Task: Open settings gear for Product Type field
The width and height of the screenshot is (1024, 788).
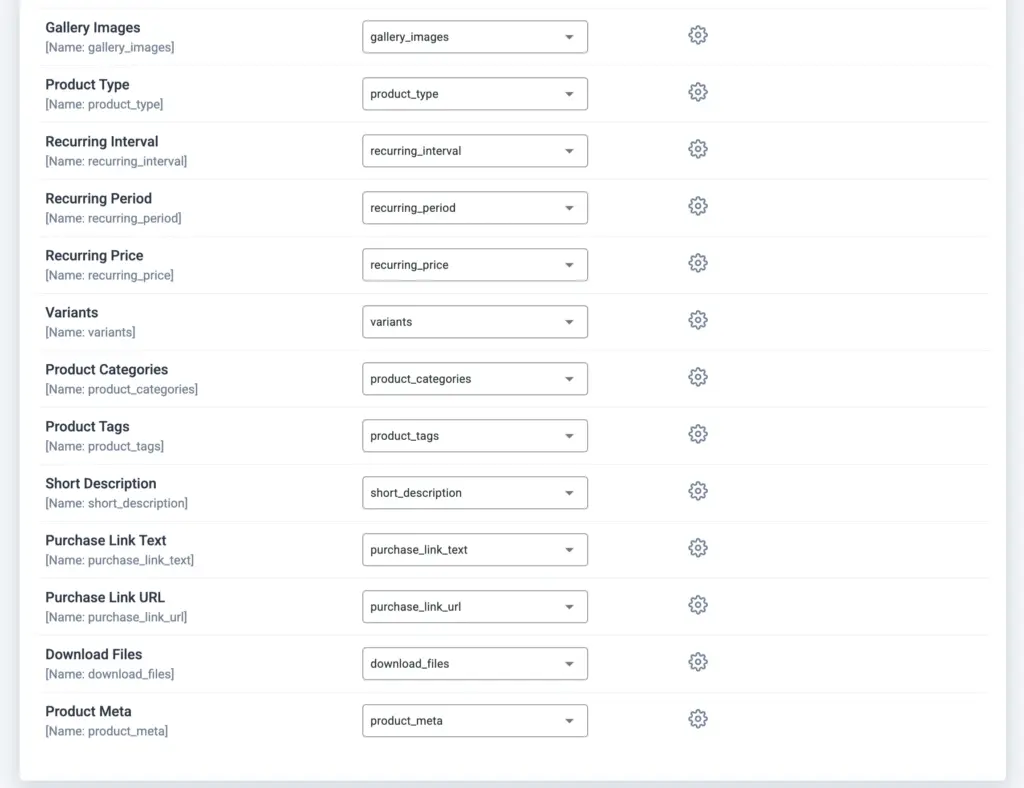Action: click(697, 91)
